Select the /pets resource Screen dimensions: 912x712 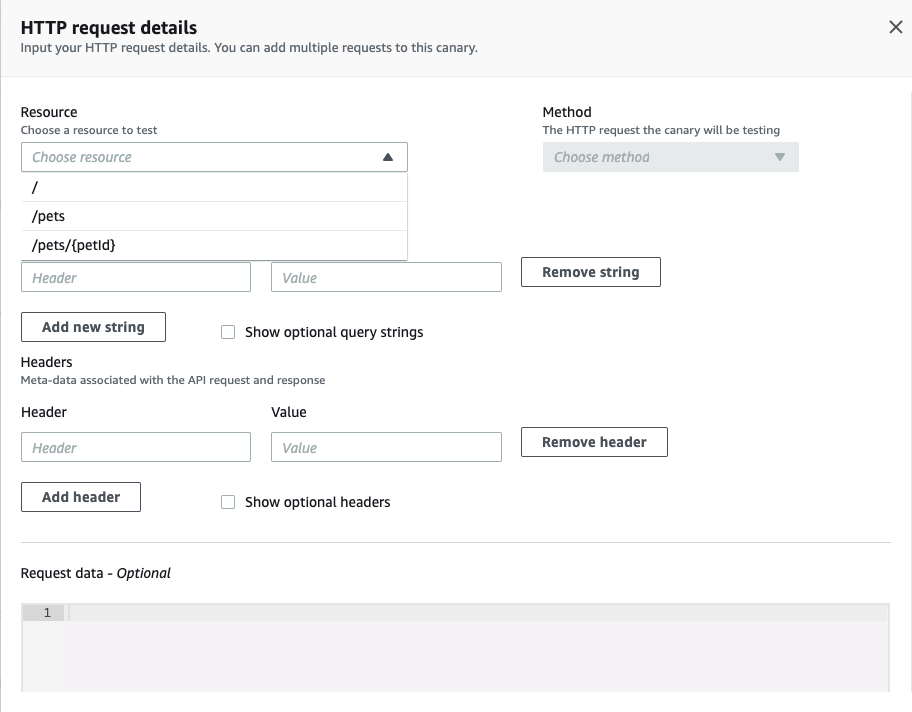coord(213,215)
